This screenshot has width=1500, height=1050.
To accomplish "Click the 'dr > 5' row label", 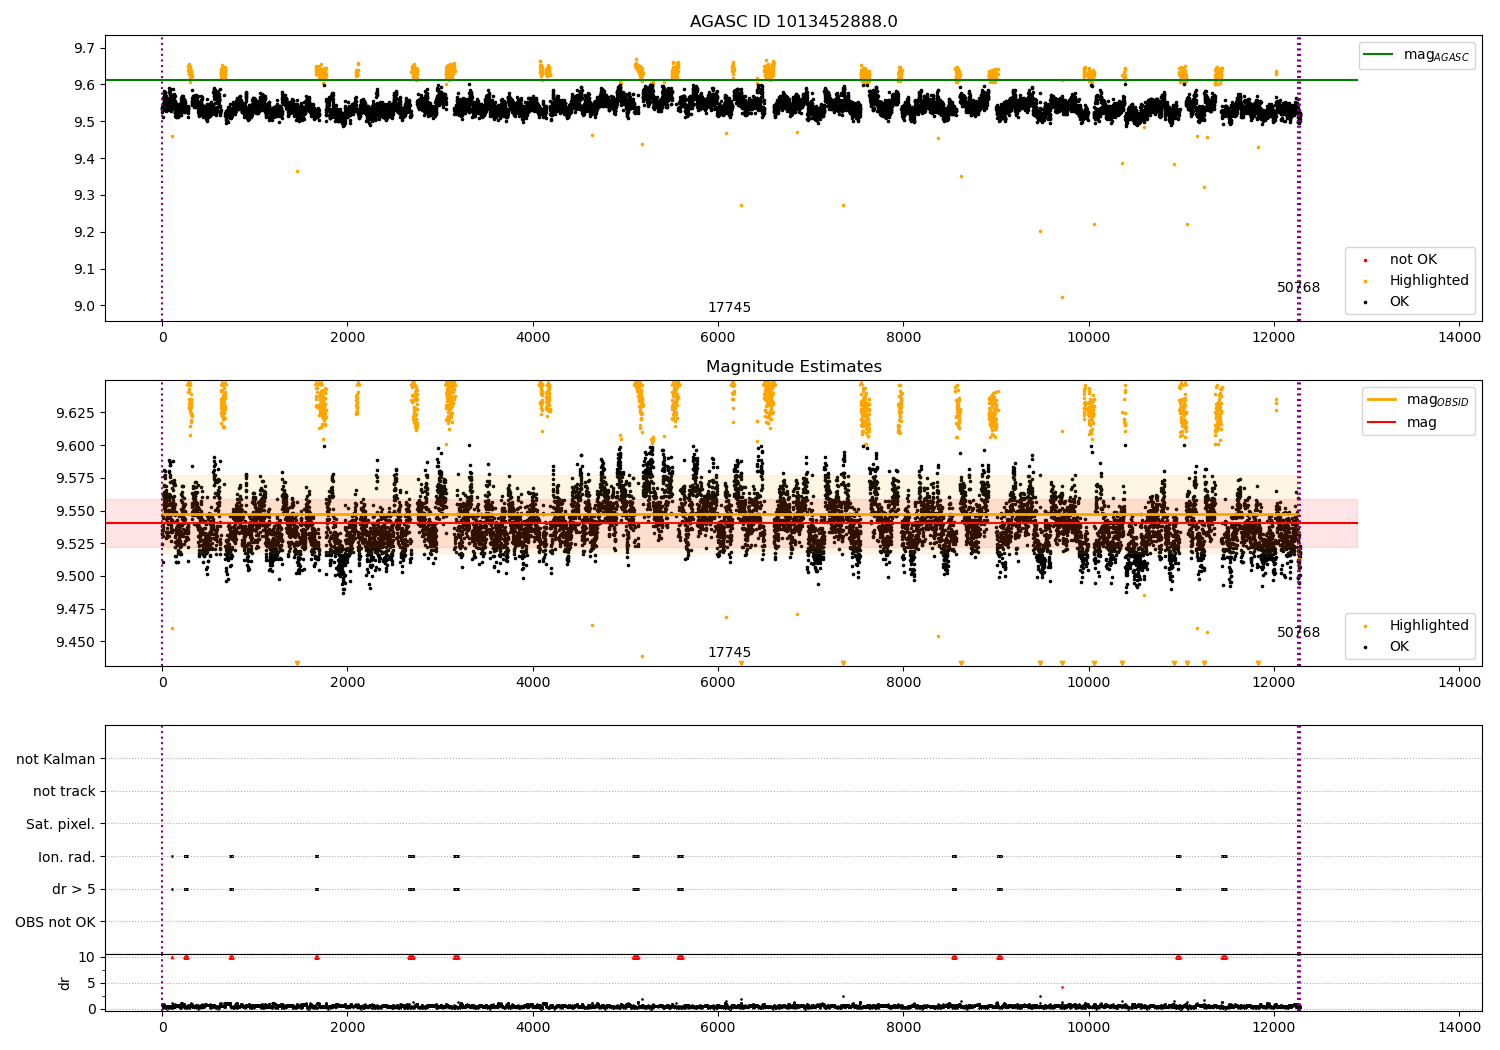I will pos(74,889).
